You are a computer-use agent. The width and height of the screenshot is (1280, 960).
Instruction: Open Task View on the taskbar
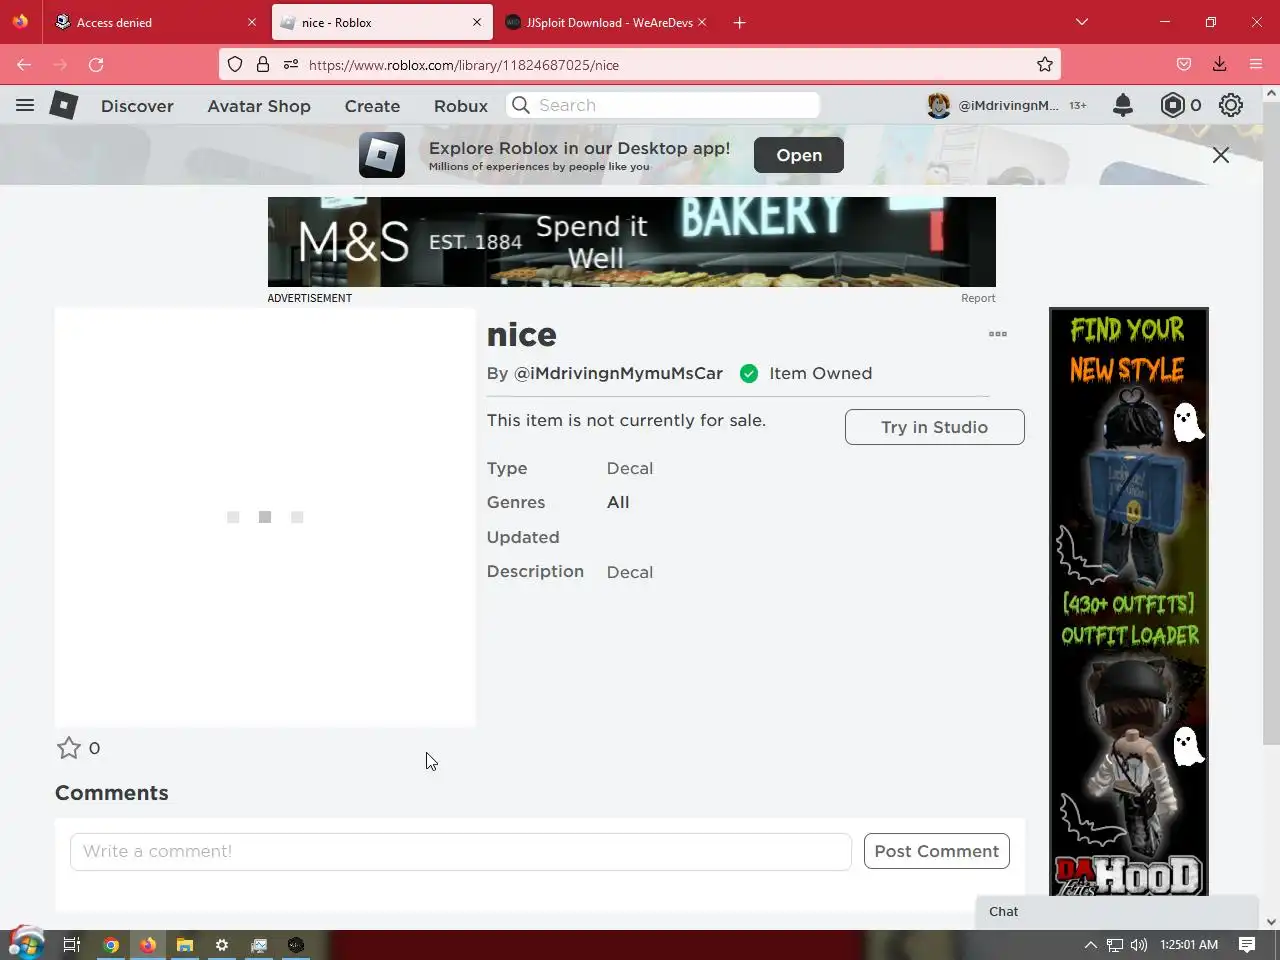click(72, 944)
